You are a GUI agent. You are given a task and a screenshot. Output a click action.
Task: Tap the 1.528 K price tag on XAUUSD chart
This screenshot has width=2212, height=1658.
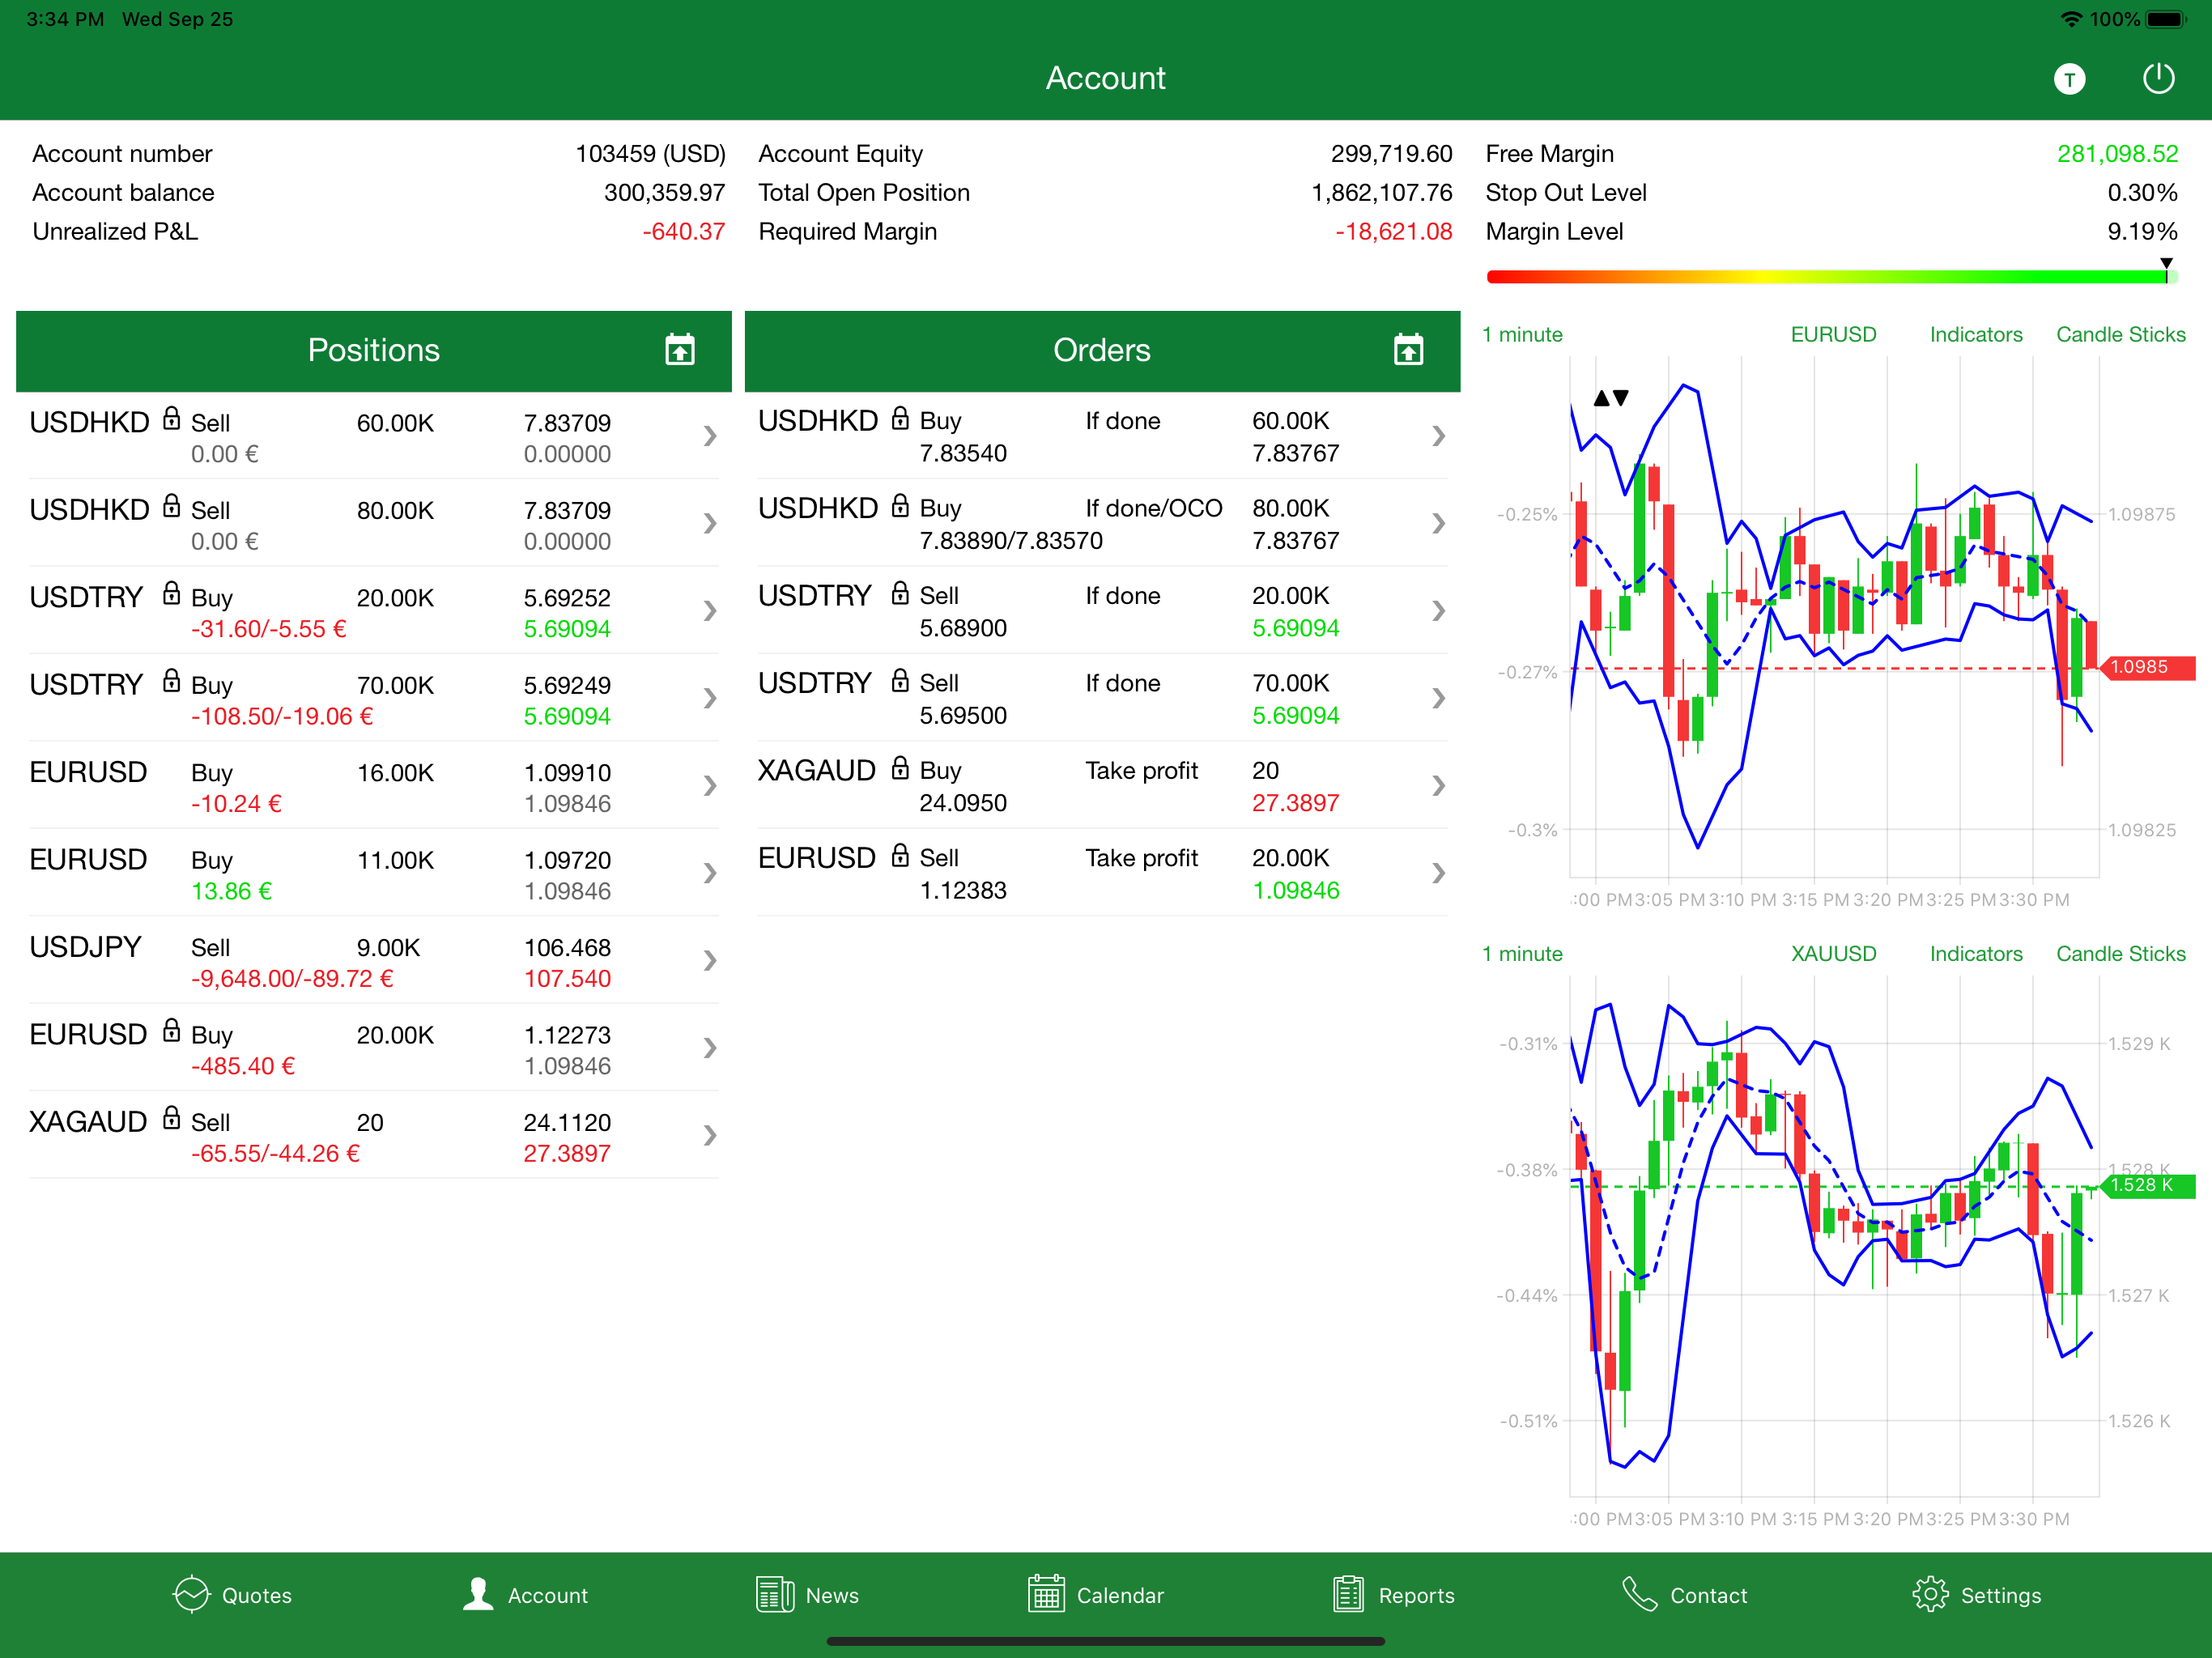pos(2148,1186)
